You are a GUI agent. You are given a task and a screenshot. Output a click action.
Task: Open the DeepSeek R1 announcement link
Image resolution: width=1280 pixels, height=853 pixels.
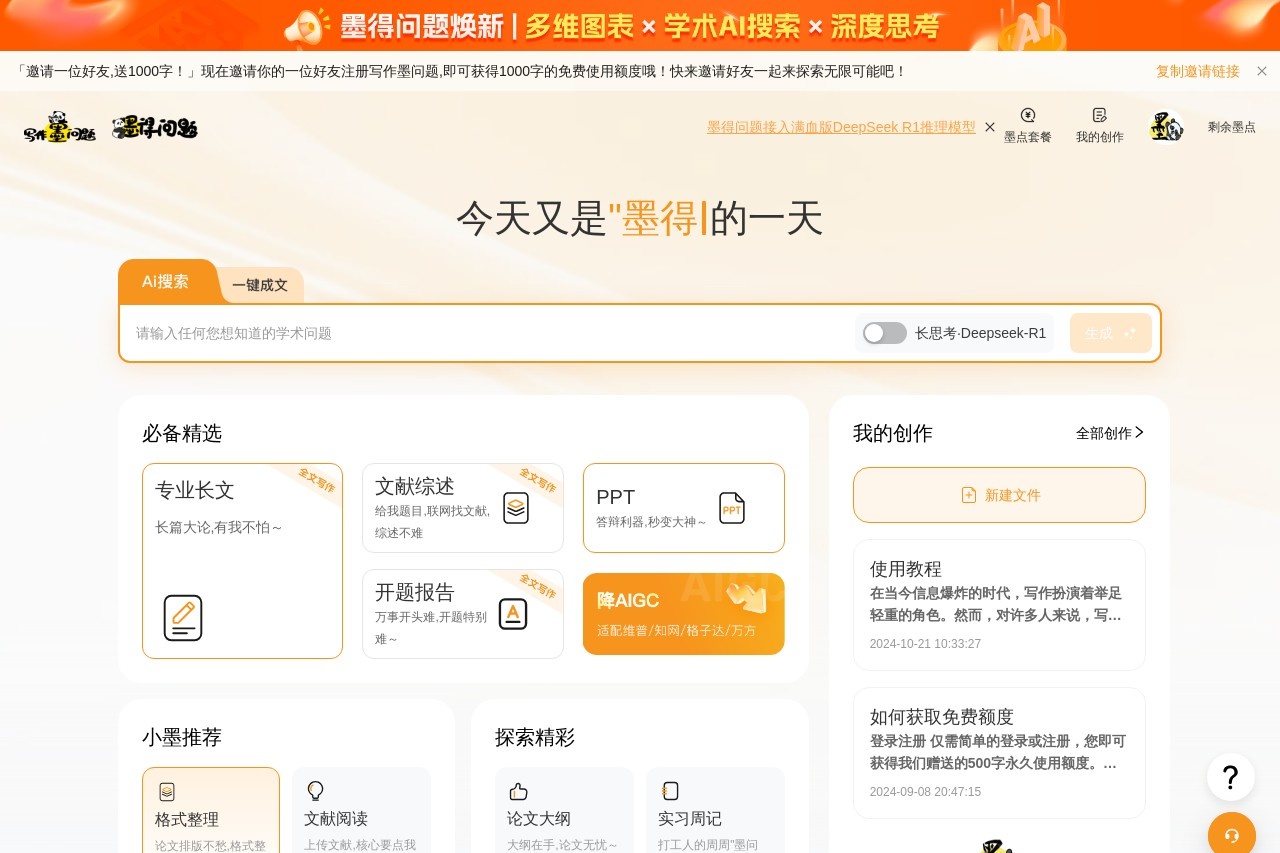[x=840, y=127]
